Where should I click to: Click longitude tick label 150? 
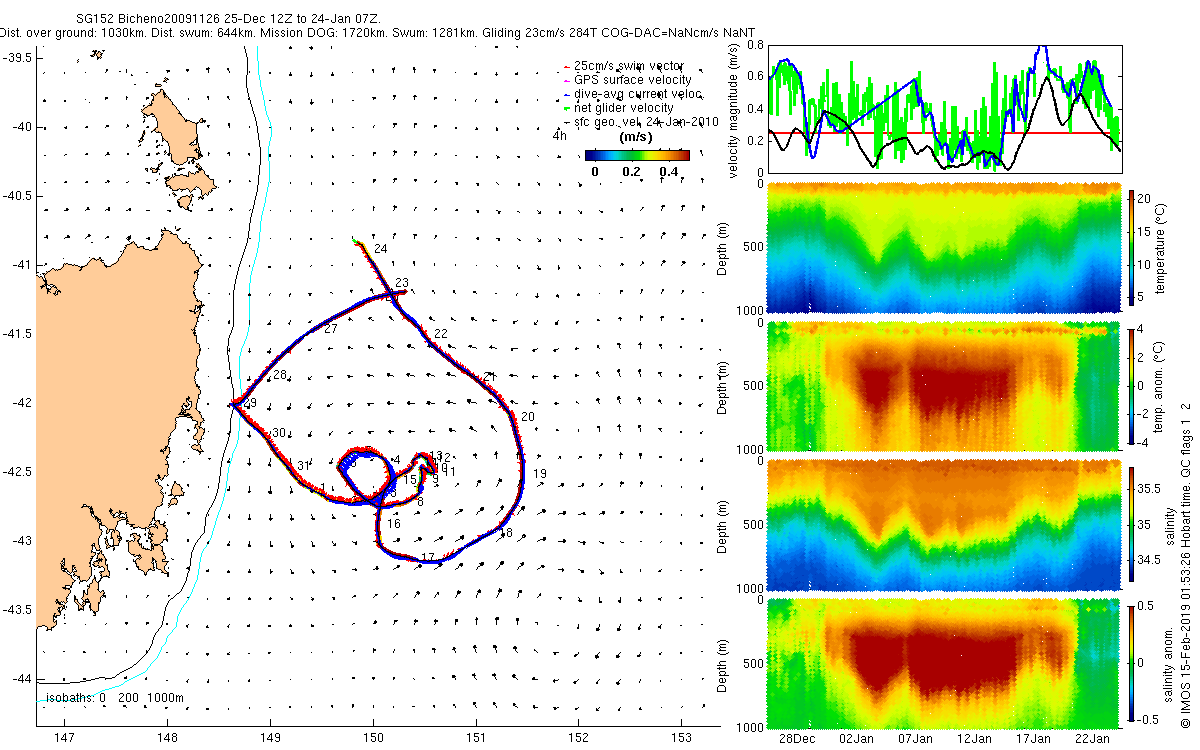[373, 736]
